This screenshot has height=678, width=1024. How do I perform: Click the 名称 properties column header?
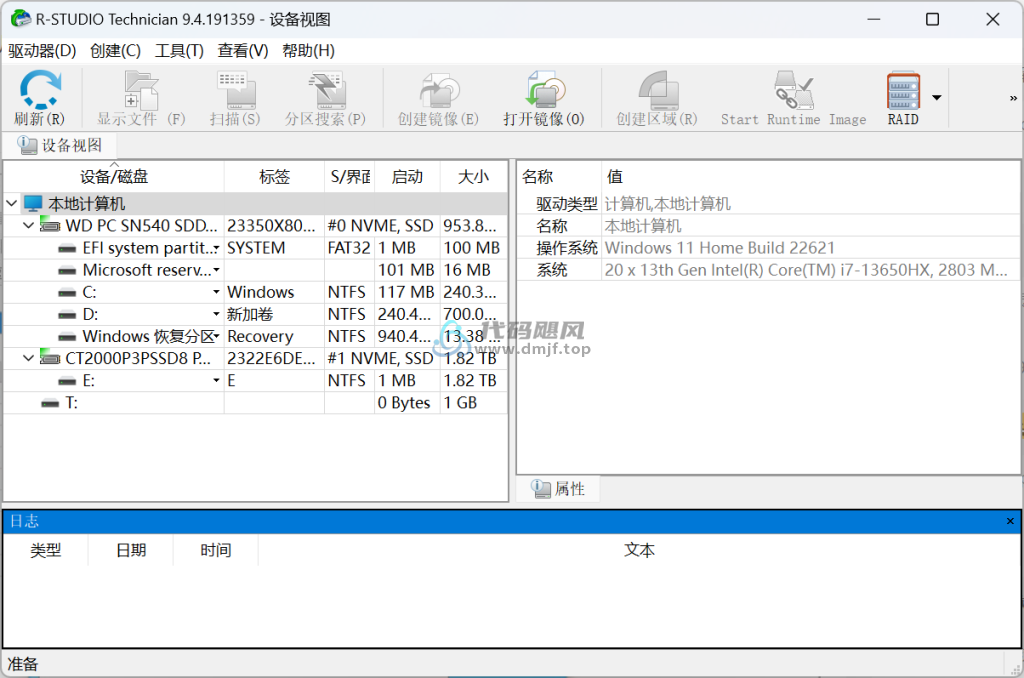pos(559,177)
